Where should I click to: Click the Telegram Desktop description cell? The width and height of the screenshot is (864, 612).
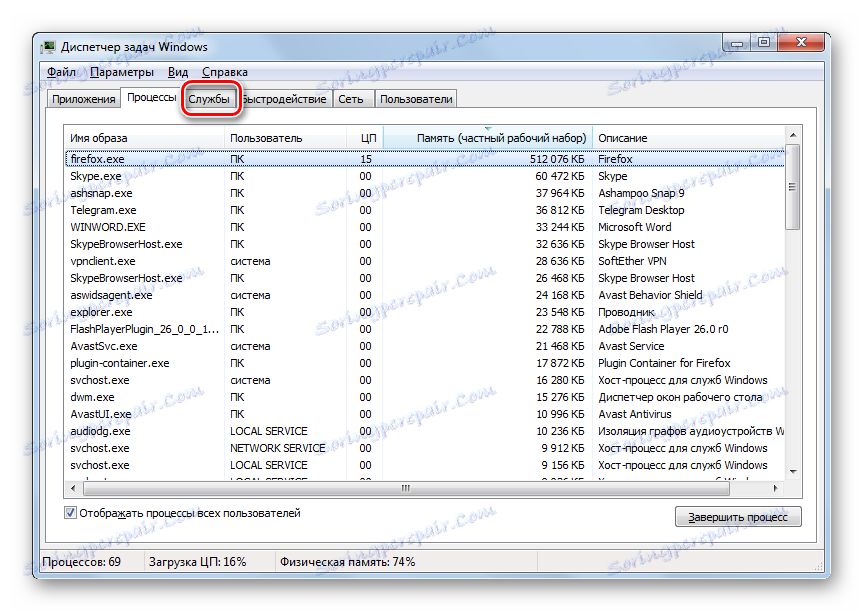coord(641,210)
